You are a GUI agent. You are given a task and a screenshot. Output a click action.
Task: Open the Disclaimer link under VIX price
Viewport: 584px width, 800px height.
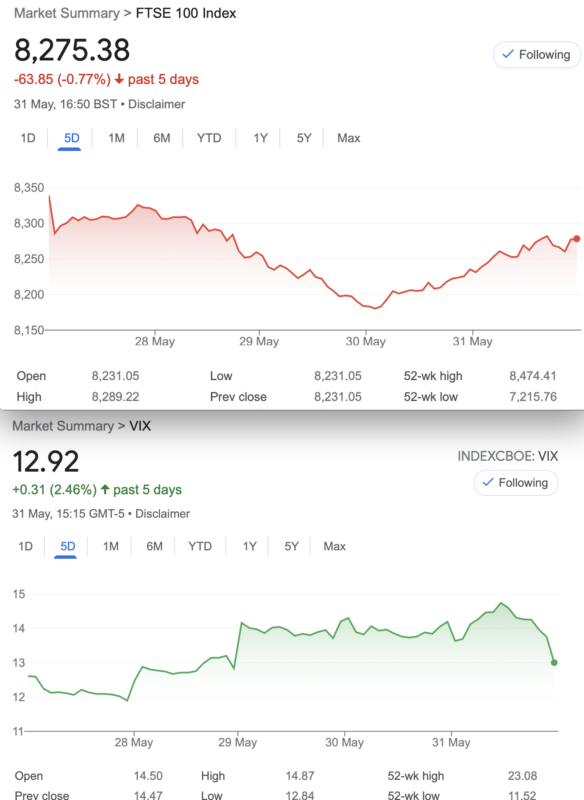162,514
